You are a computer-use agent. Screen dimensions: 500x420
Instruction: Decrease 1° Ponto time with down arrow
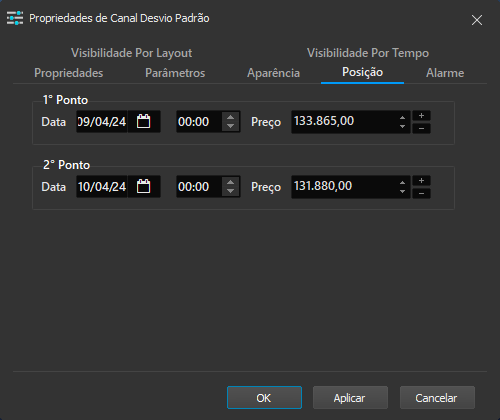coord(230,126)
